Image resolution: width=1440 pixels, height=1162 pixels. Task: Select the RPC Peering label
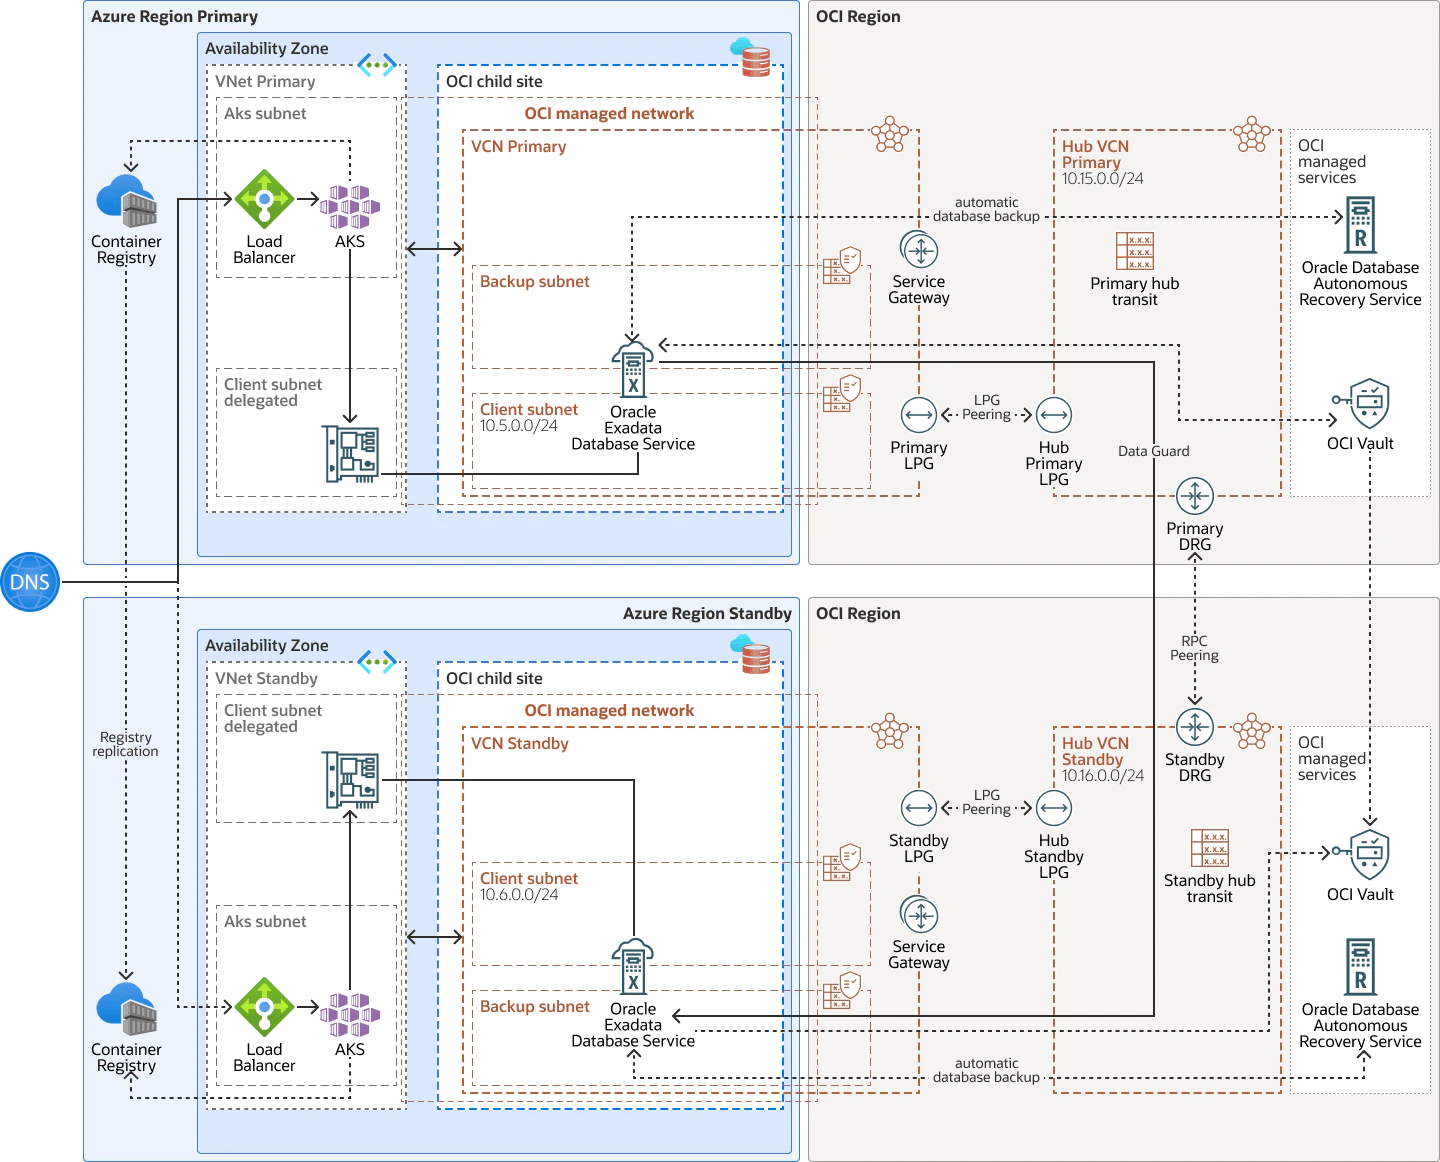click(1195, 648)
